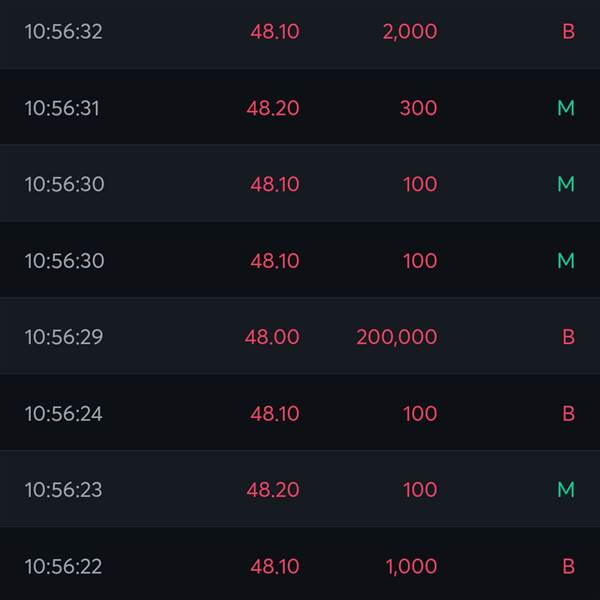Select the 200,000 volume entry

(x=396, y=337)
